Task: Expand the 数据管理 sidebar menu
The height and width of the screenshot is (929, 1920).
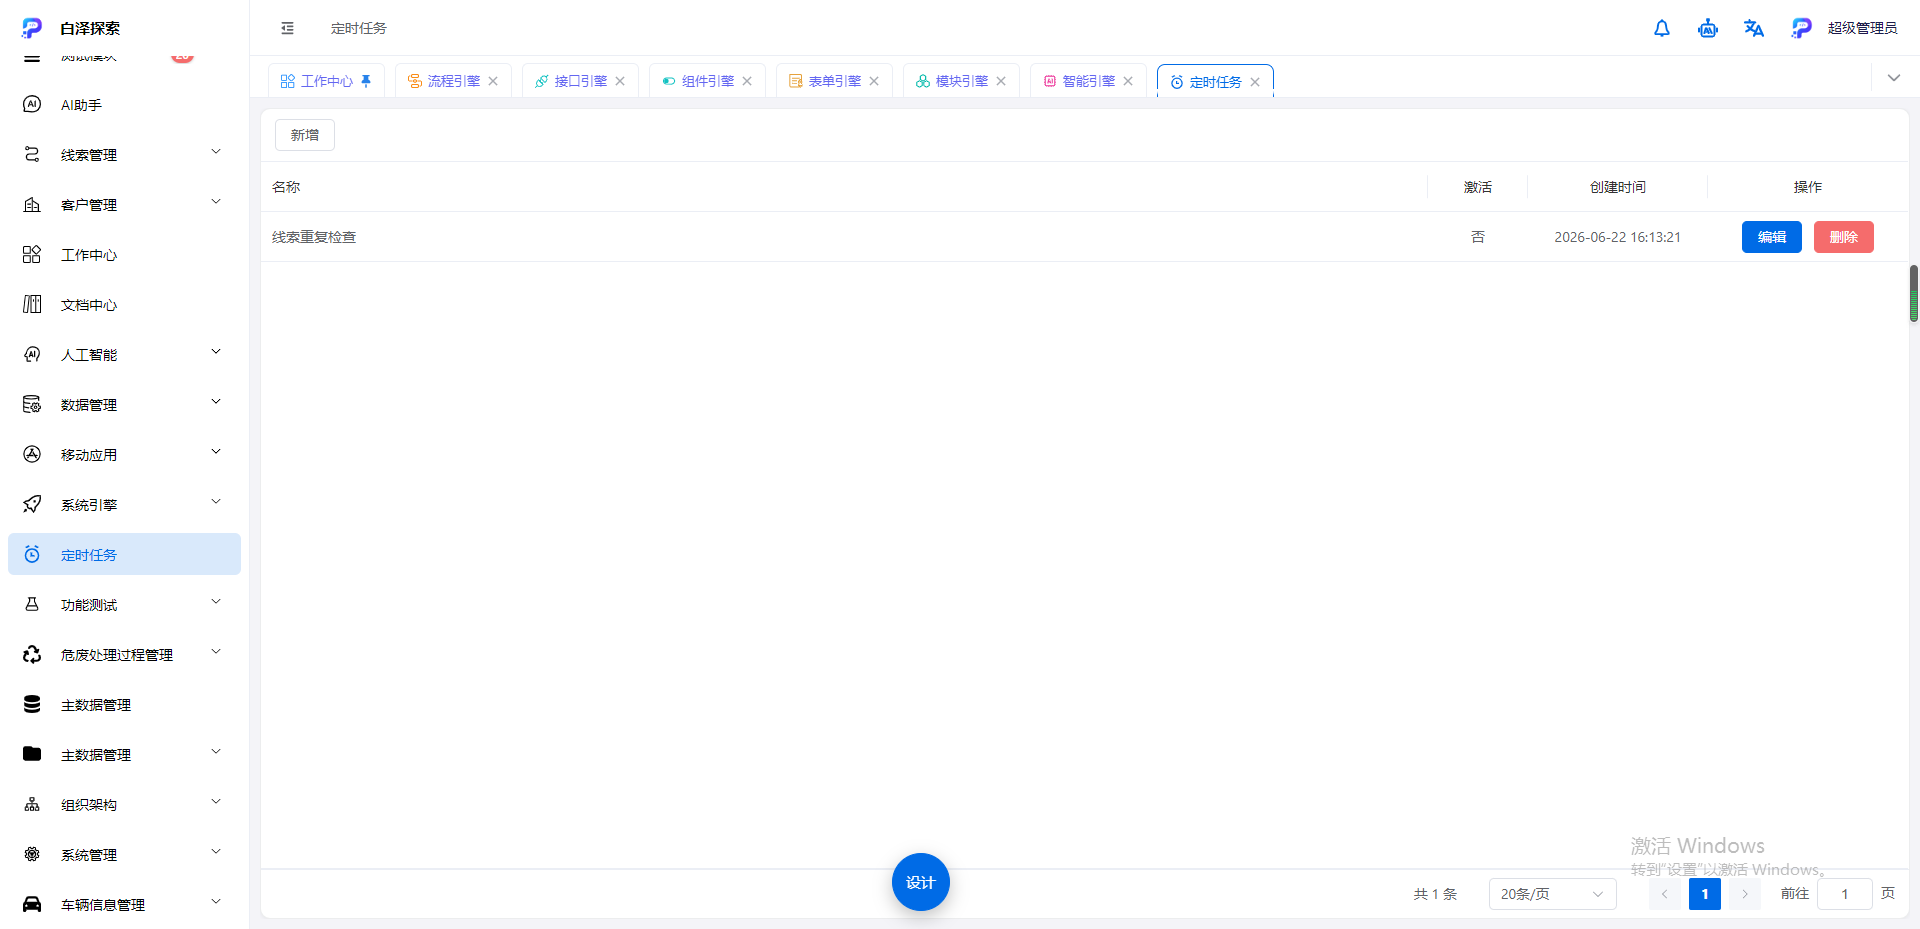Action: (x=124, y=405)
